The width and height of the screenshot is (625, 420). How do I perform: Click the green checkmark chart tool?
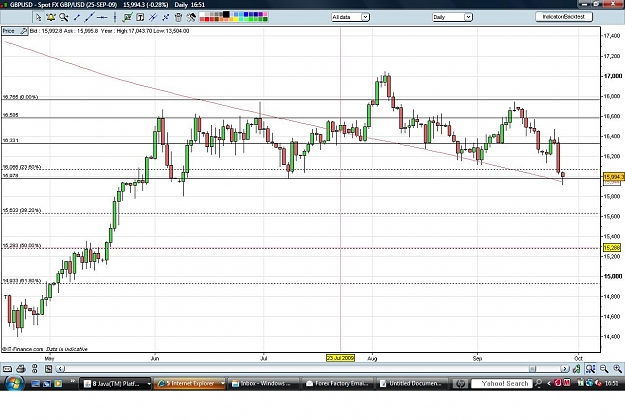[128, 17]
